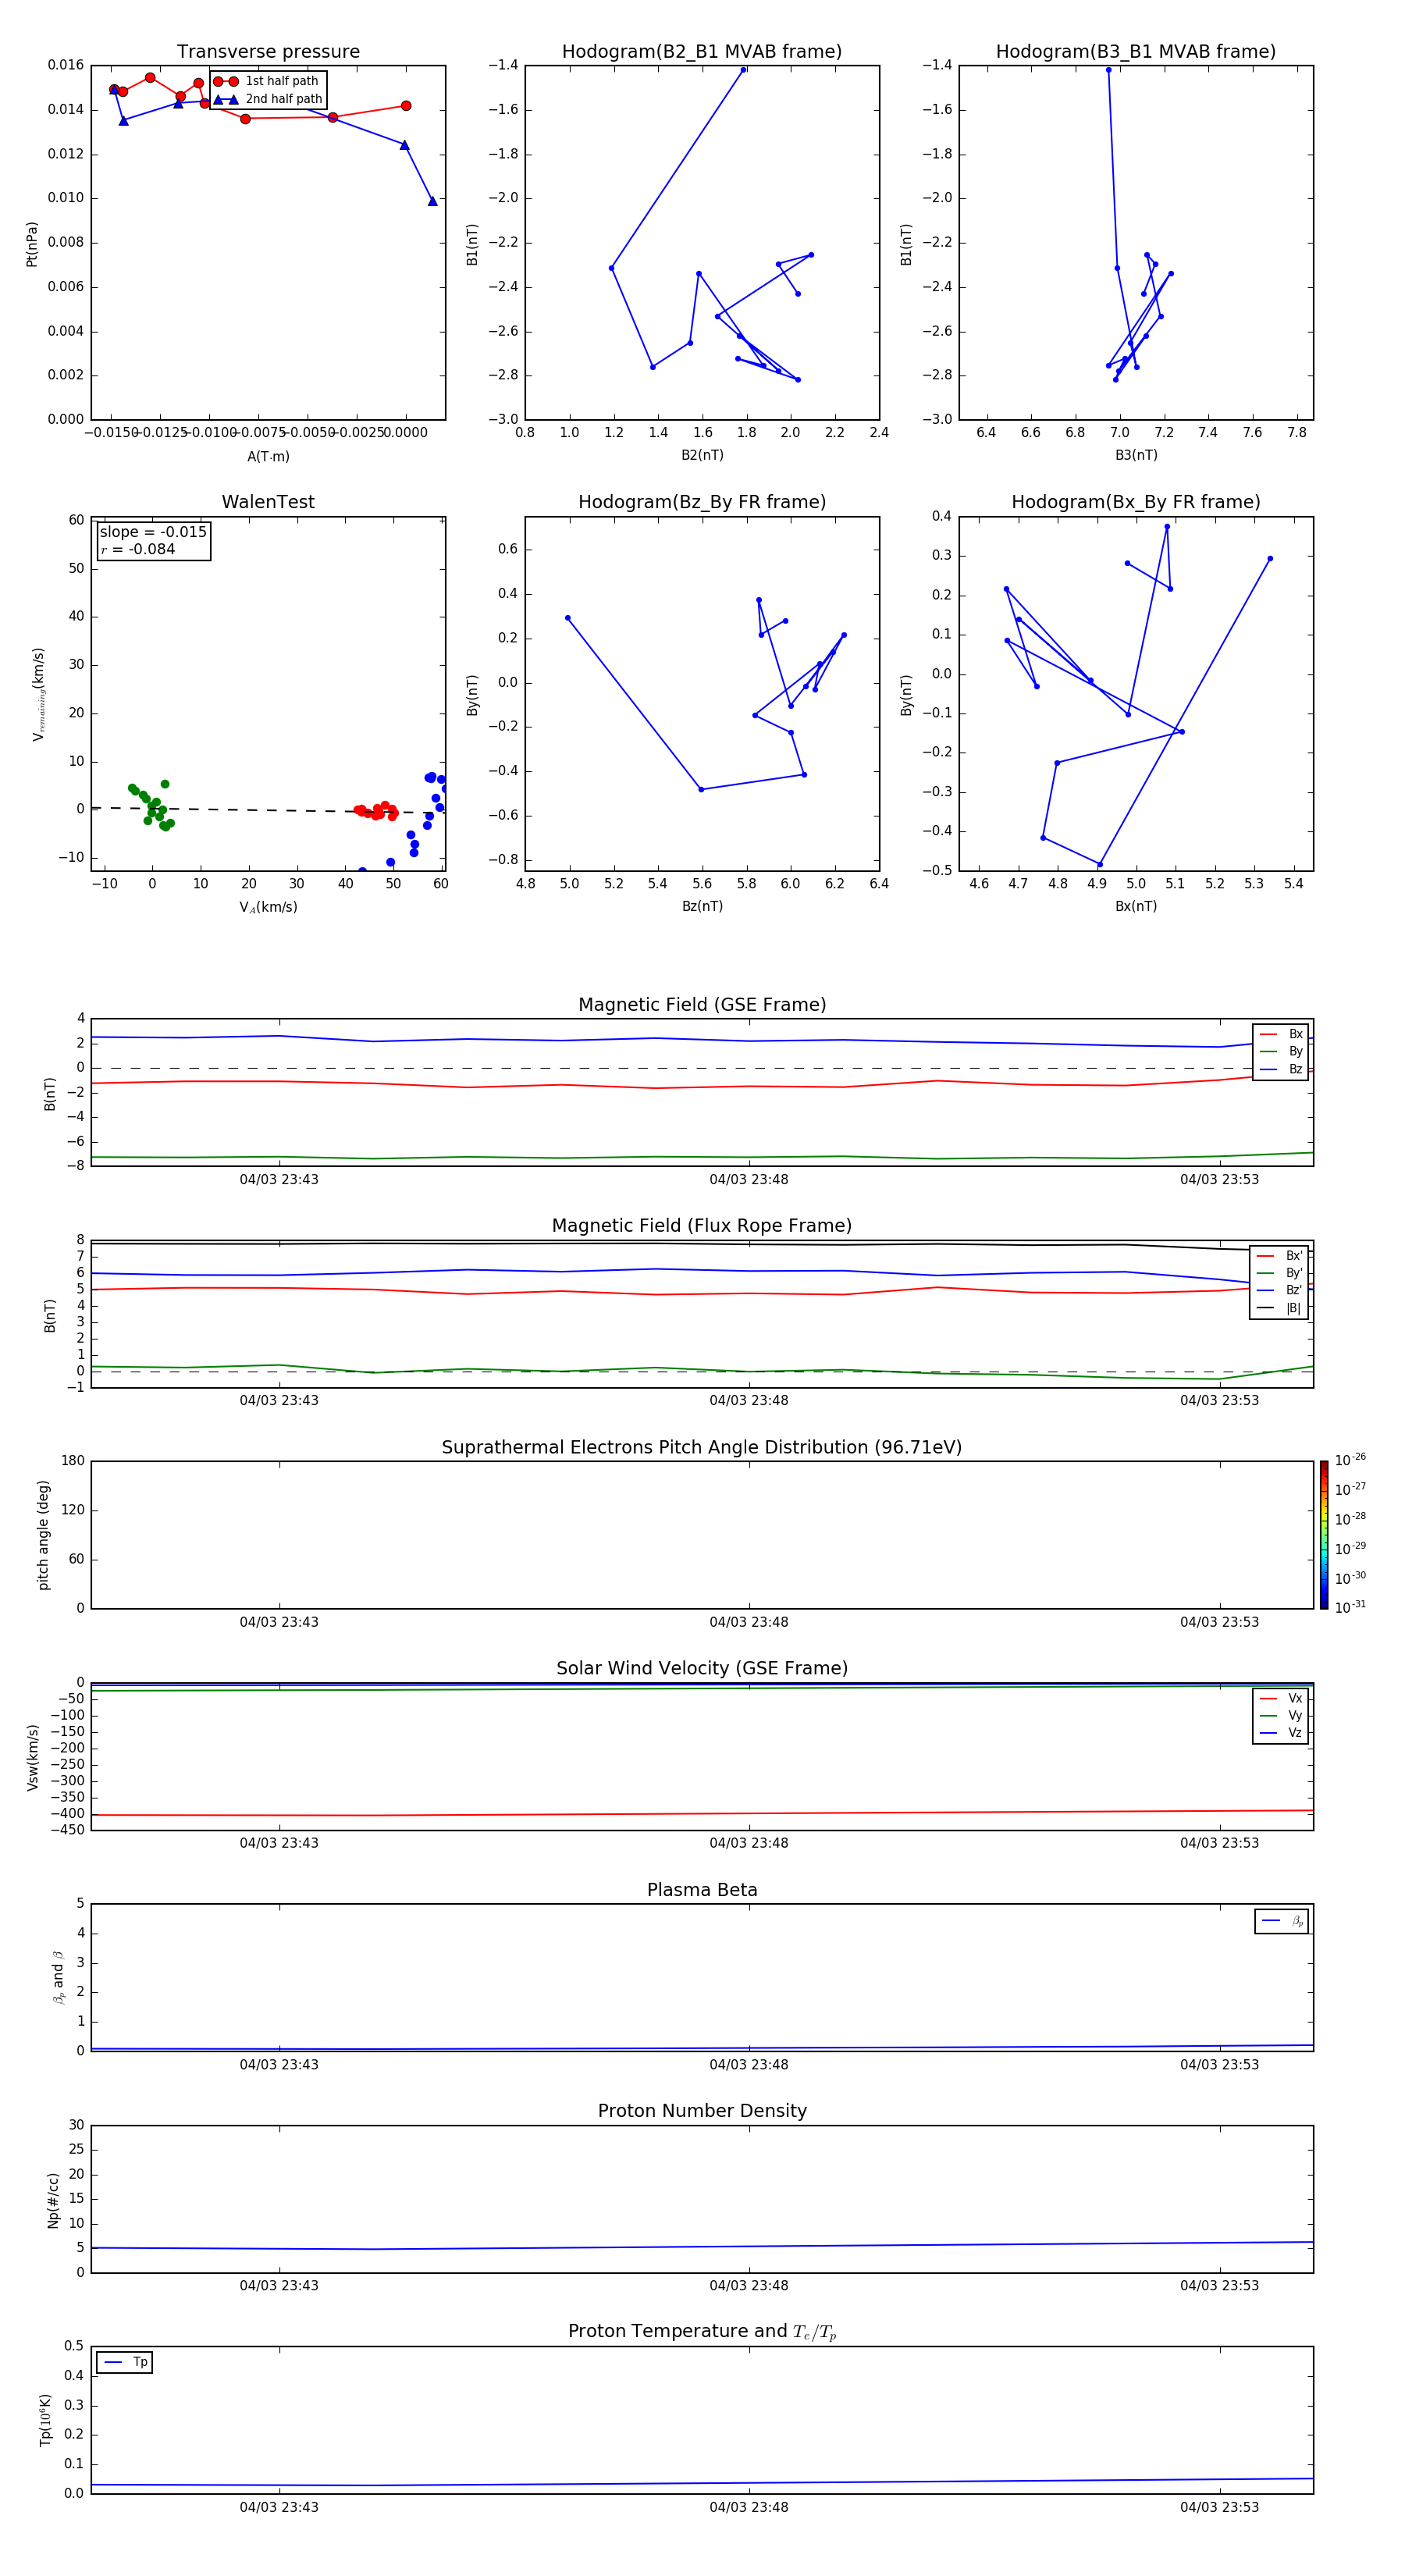This screenshot has height=2576, width=1405.
Task: Click the 'B3(nT)' x-axis label
Action: pyautogui.click(x=1136, y=455)
